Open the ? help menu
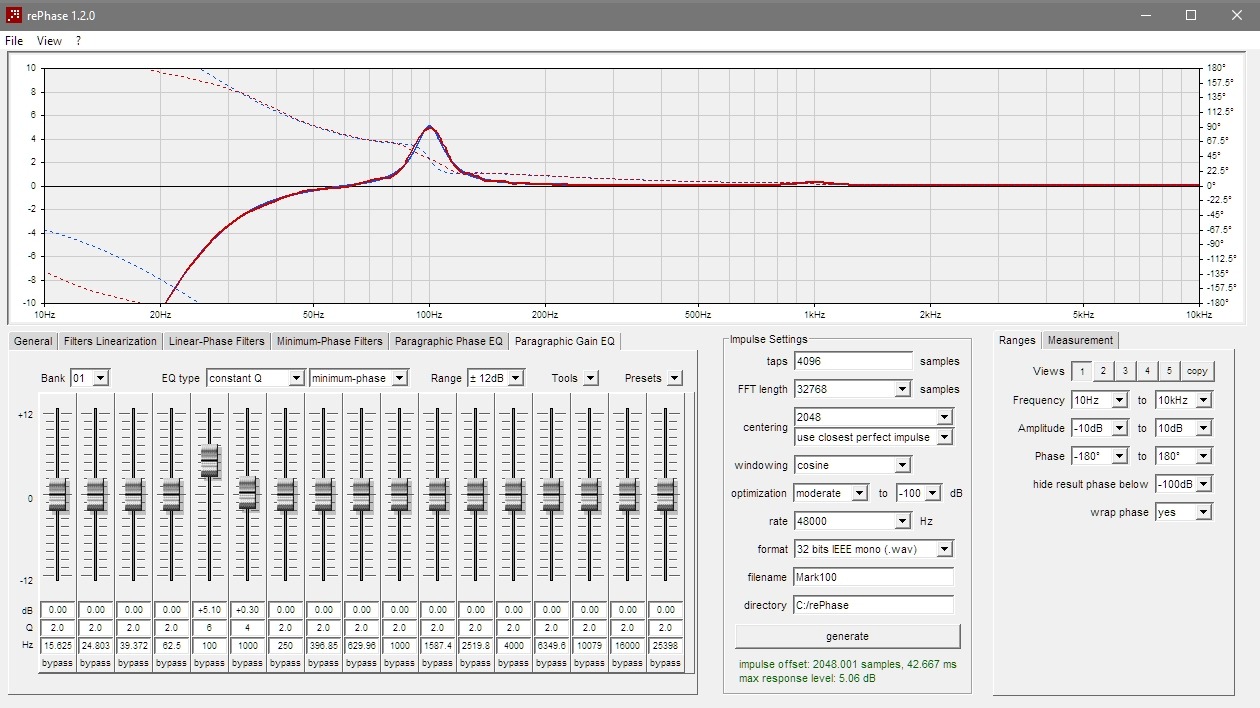The height and width of the screenshot is (708, 1260). pos(78,41)
